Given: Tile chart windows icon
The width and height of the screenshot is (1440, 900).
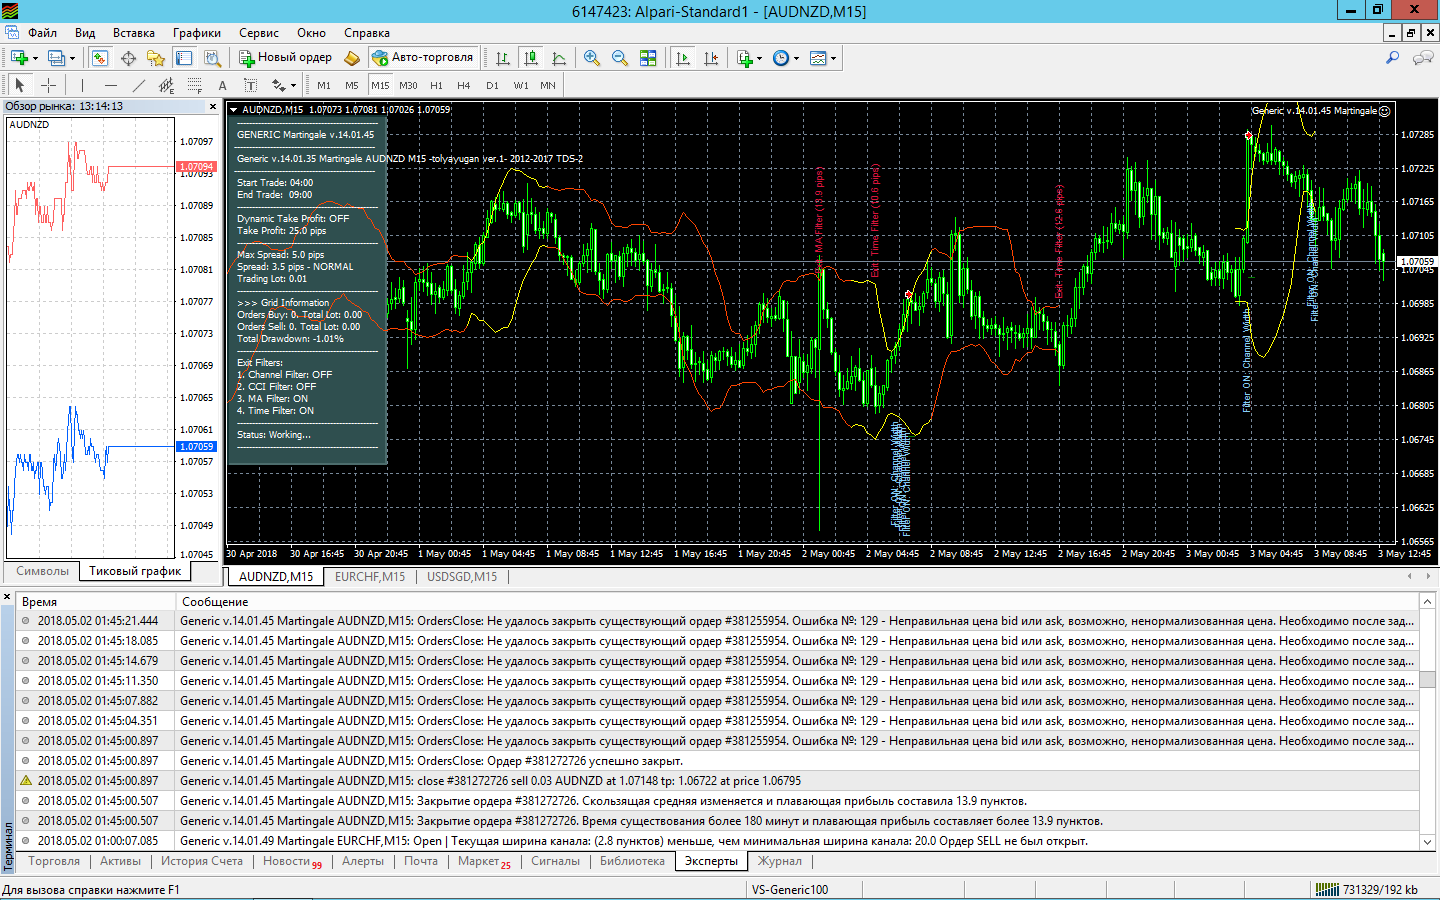Looking at the screenshot, I should click(648, 58).
